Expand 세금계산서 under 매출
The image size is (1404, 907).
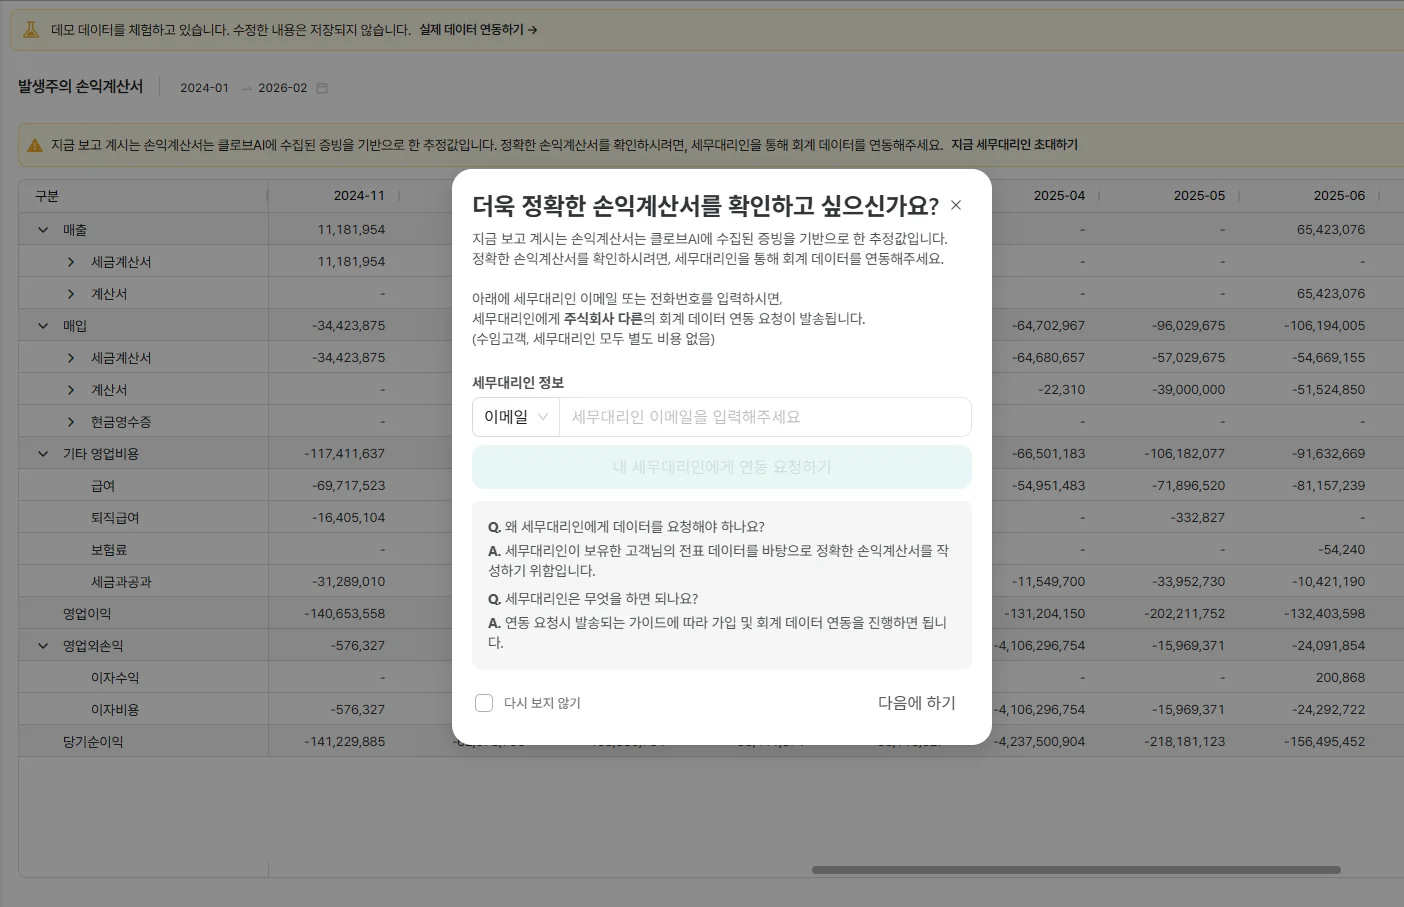(x=71, y=262)
